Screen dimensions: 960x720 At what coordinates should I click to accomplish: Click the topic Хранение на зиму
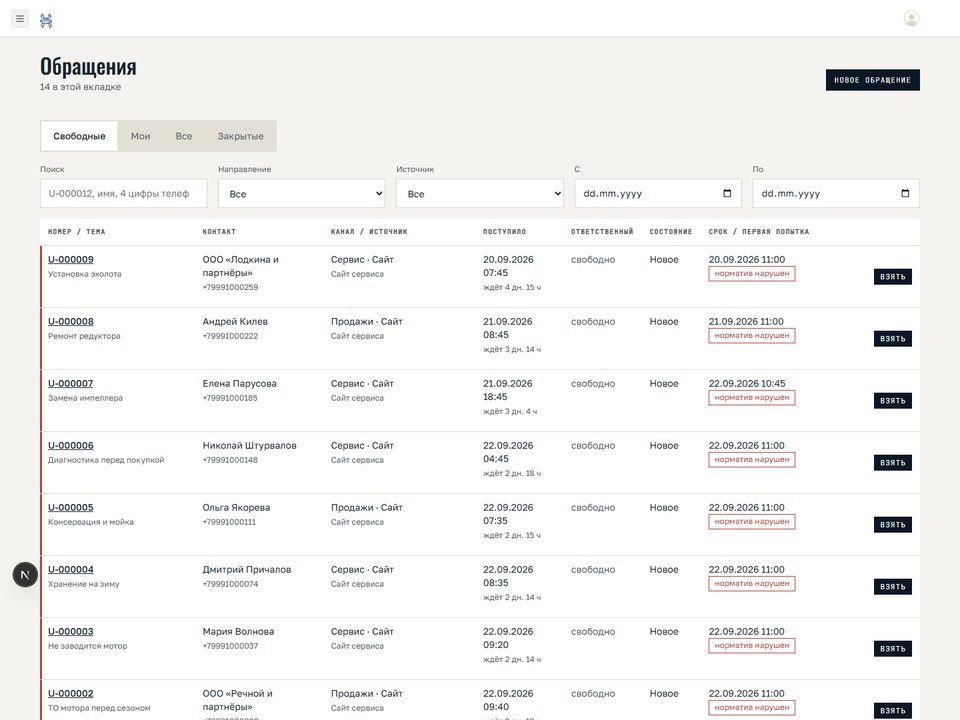point(84,583)
